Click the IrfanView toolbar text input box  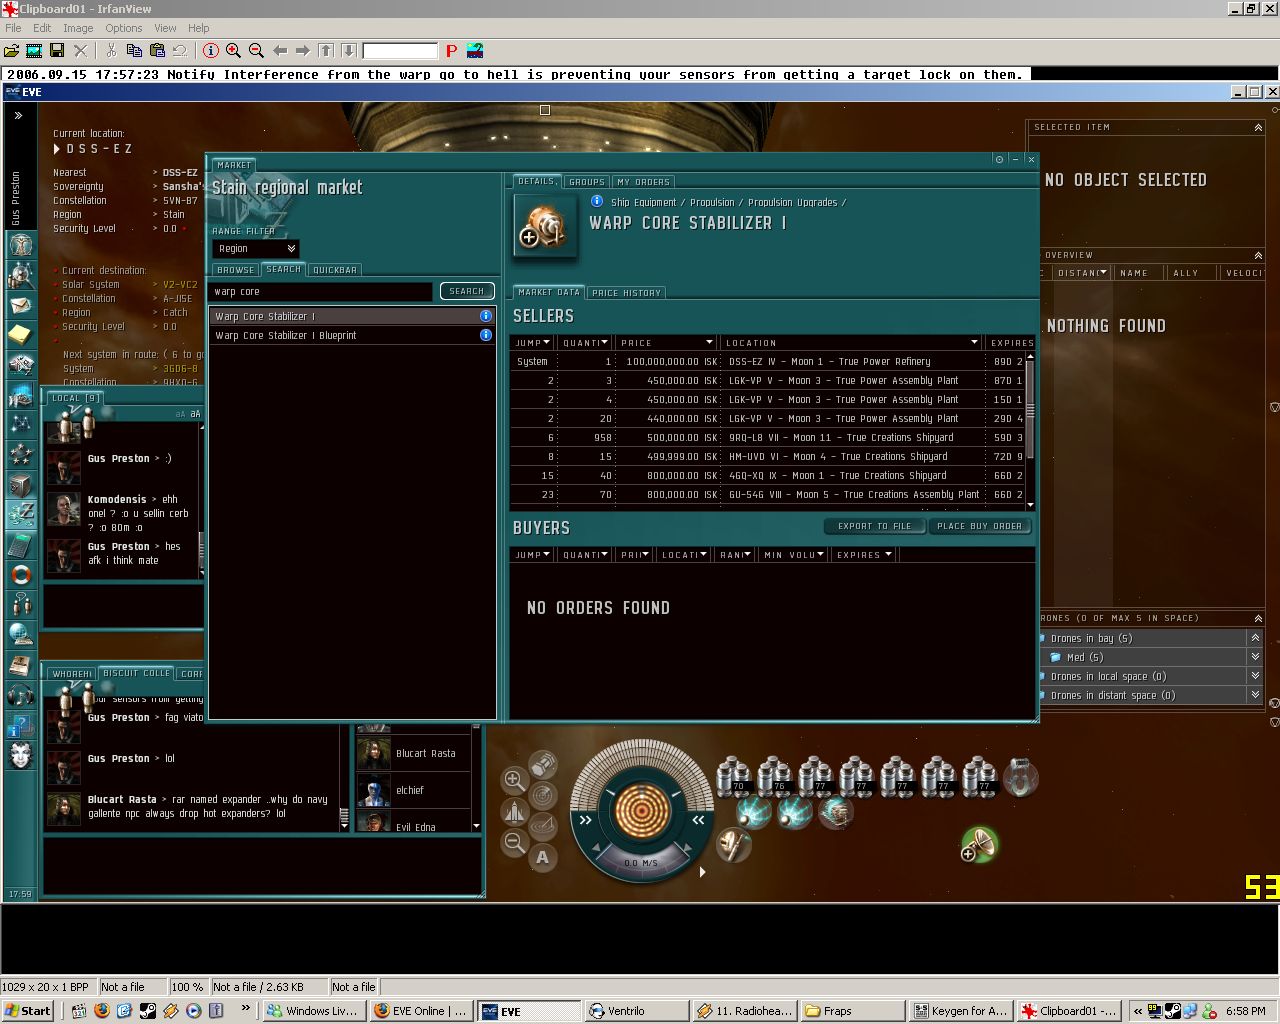[400, 50]
